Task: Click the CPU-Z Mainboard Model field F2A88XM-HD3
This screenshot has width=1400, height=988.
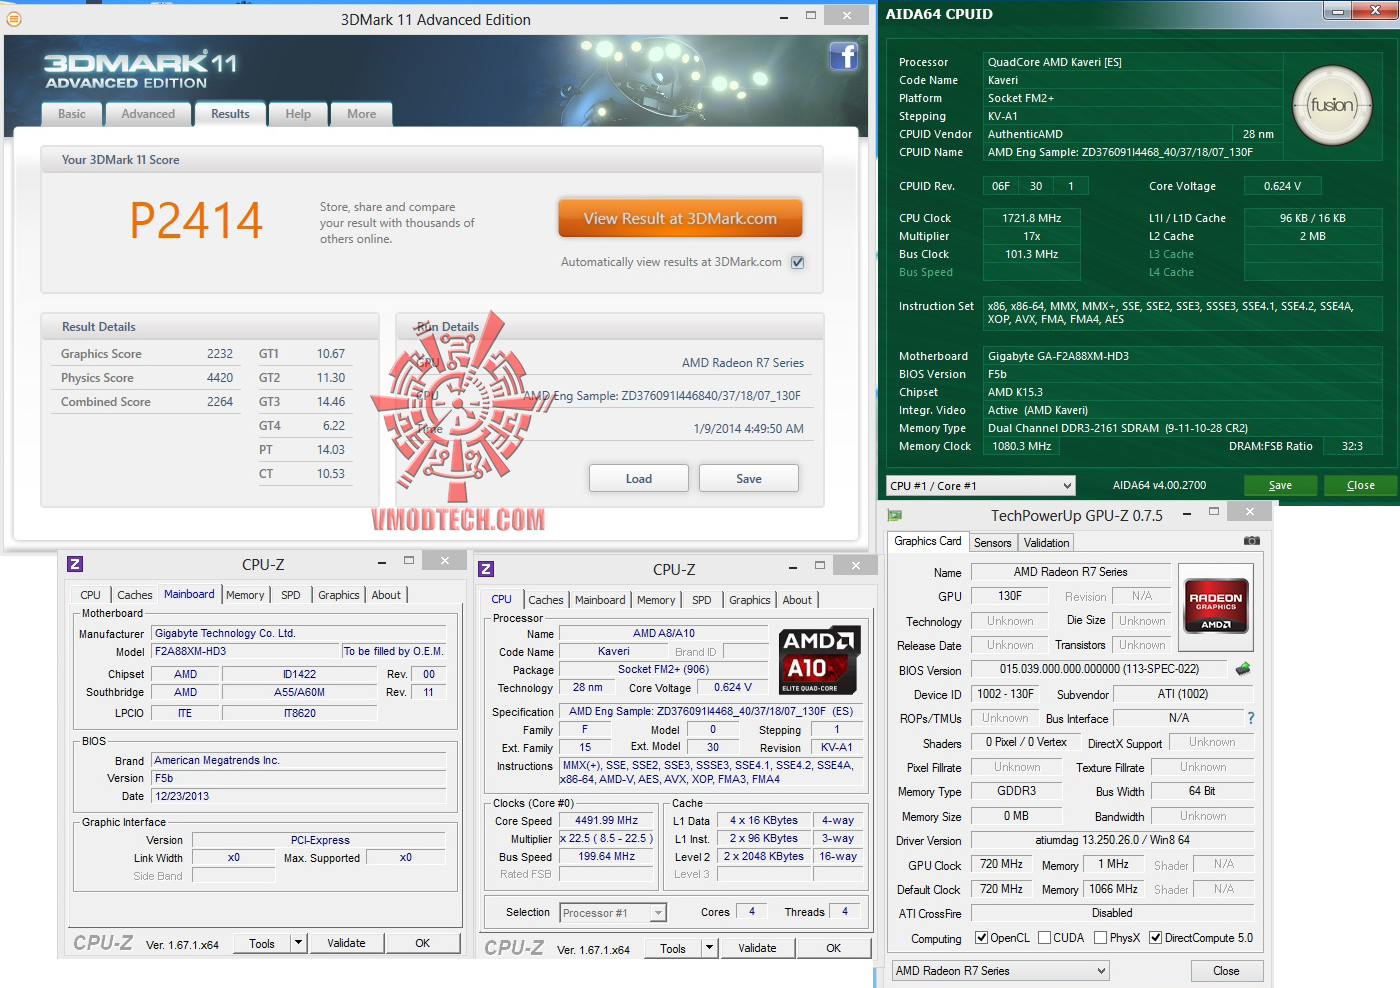Action: tap(246, 651)
